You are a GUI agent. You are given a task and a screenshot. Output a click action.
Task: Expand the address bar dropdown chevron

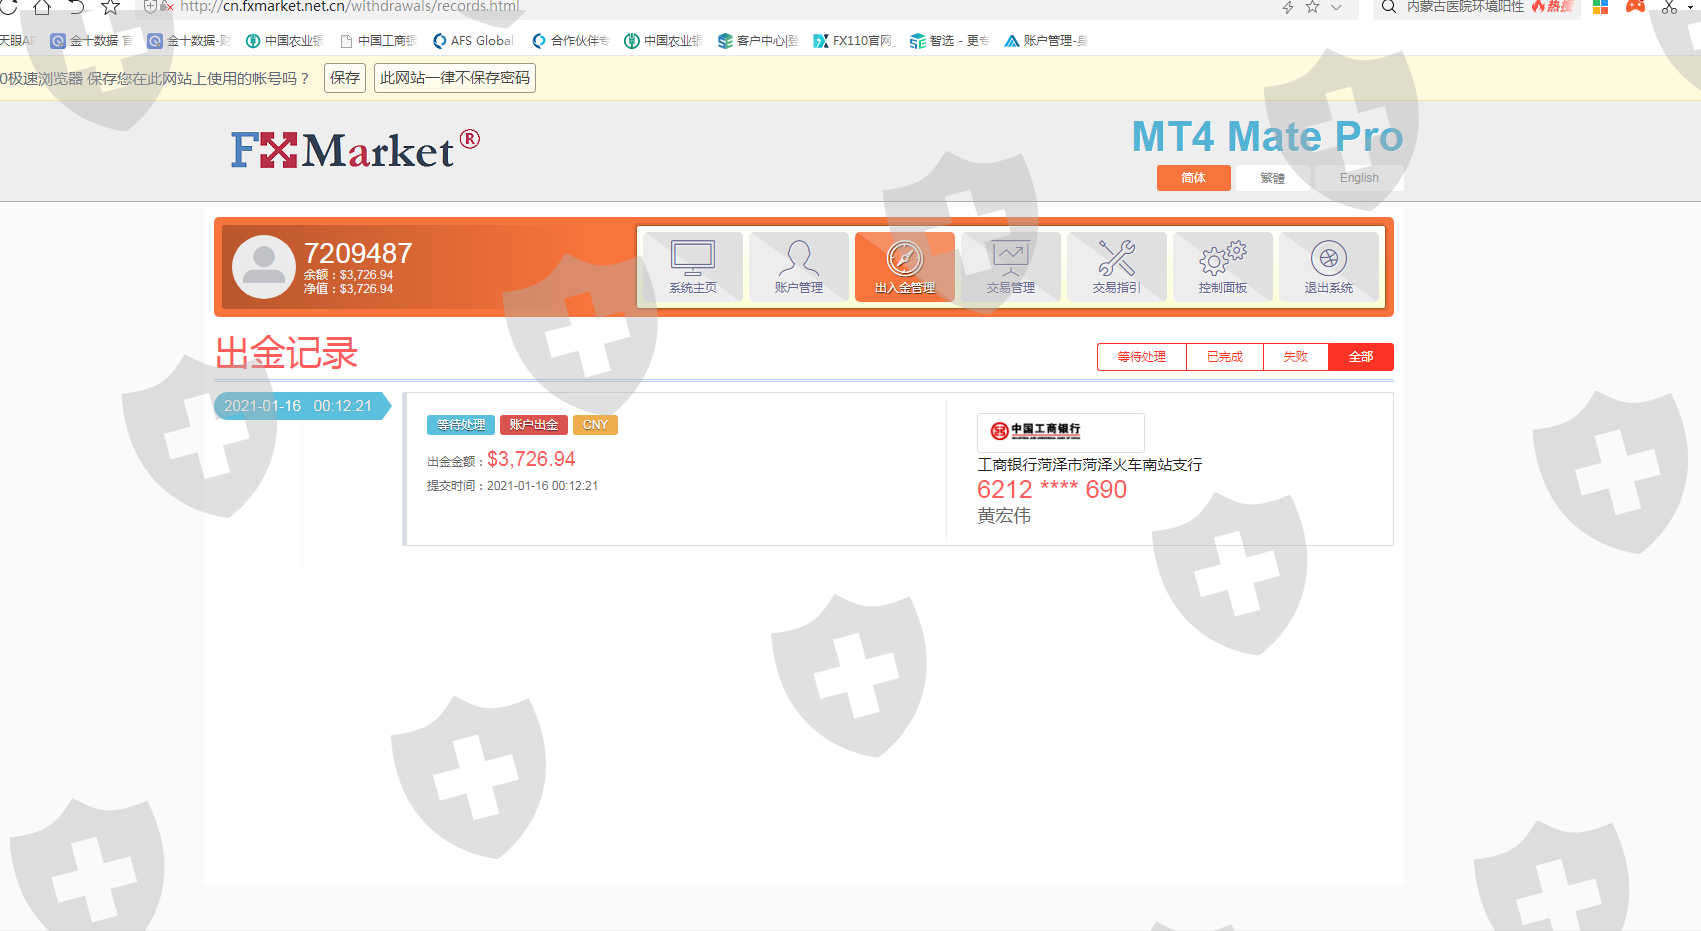(x=1336, y=7)
